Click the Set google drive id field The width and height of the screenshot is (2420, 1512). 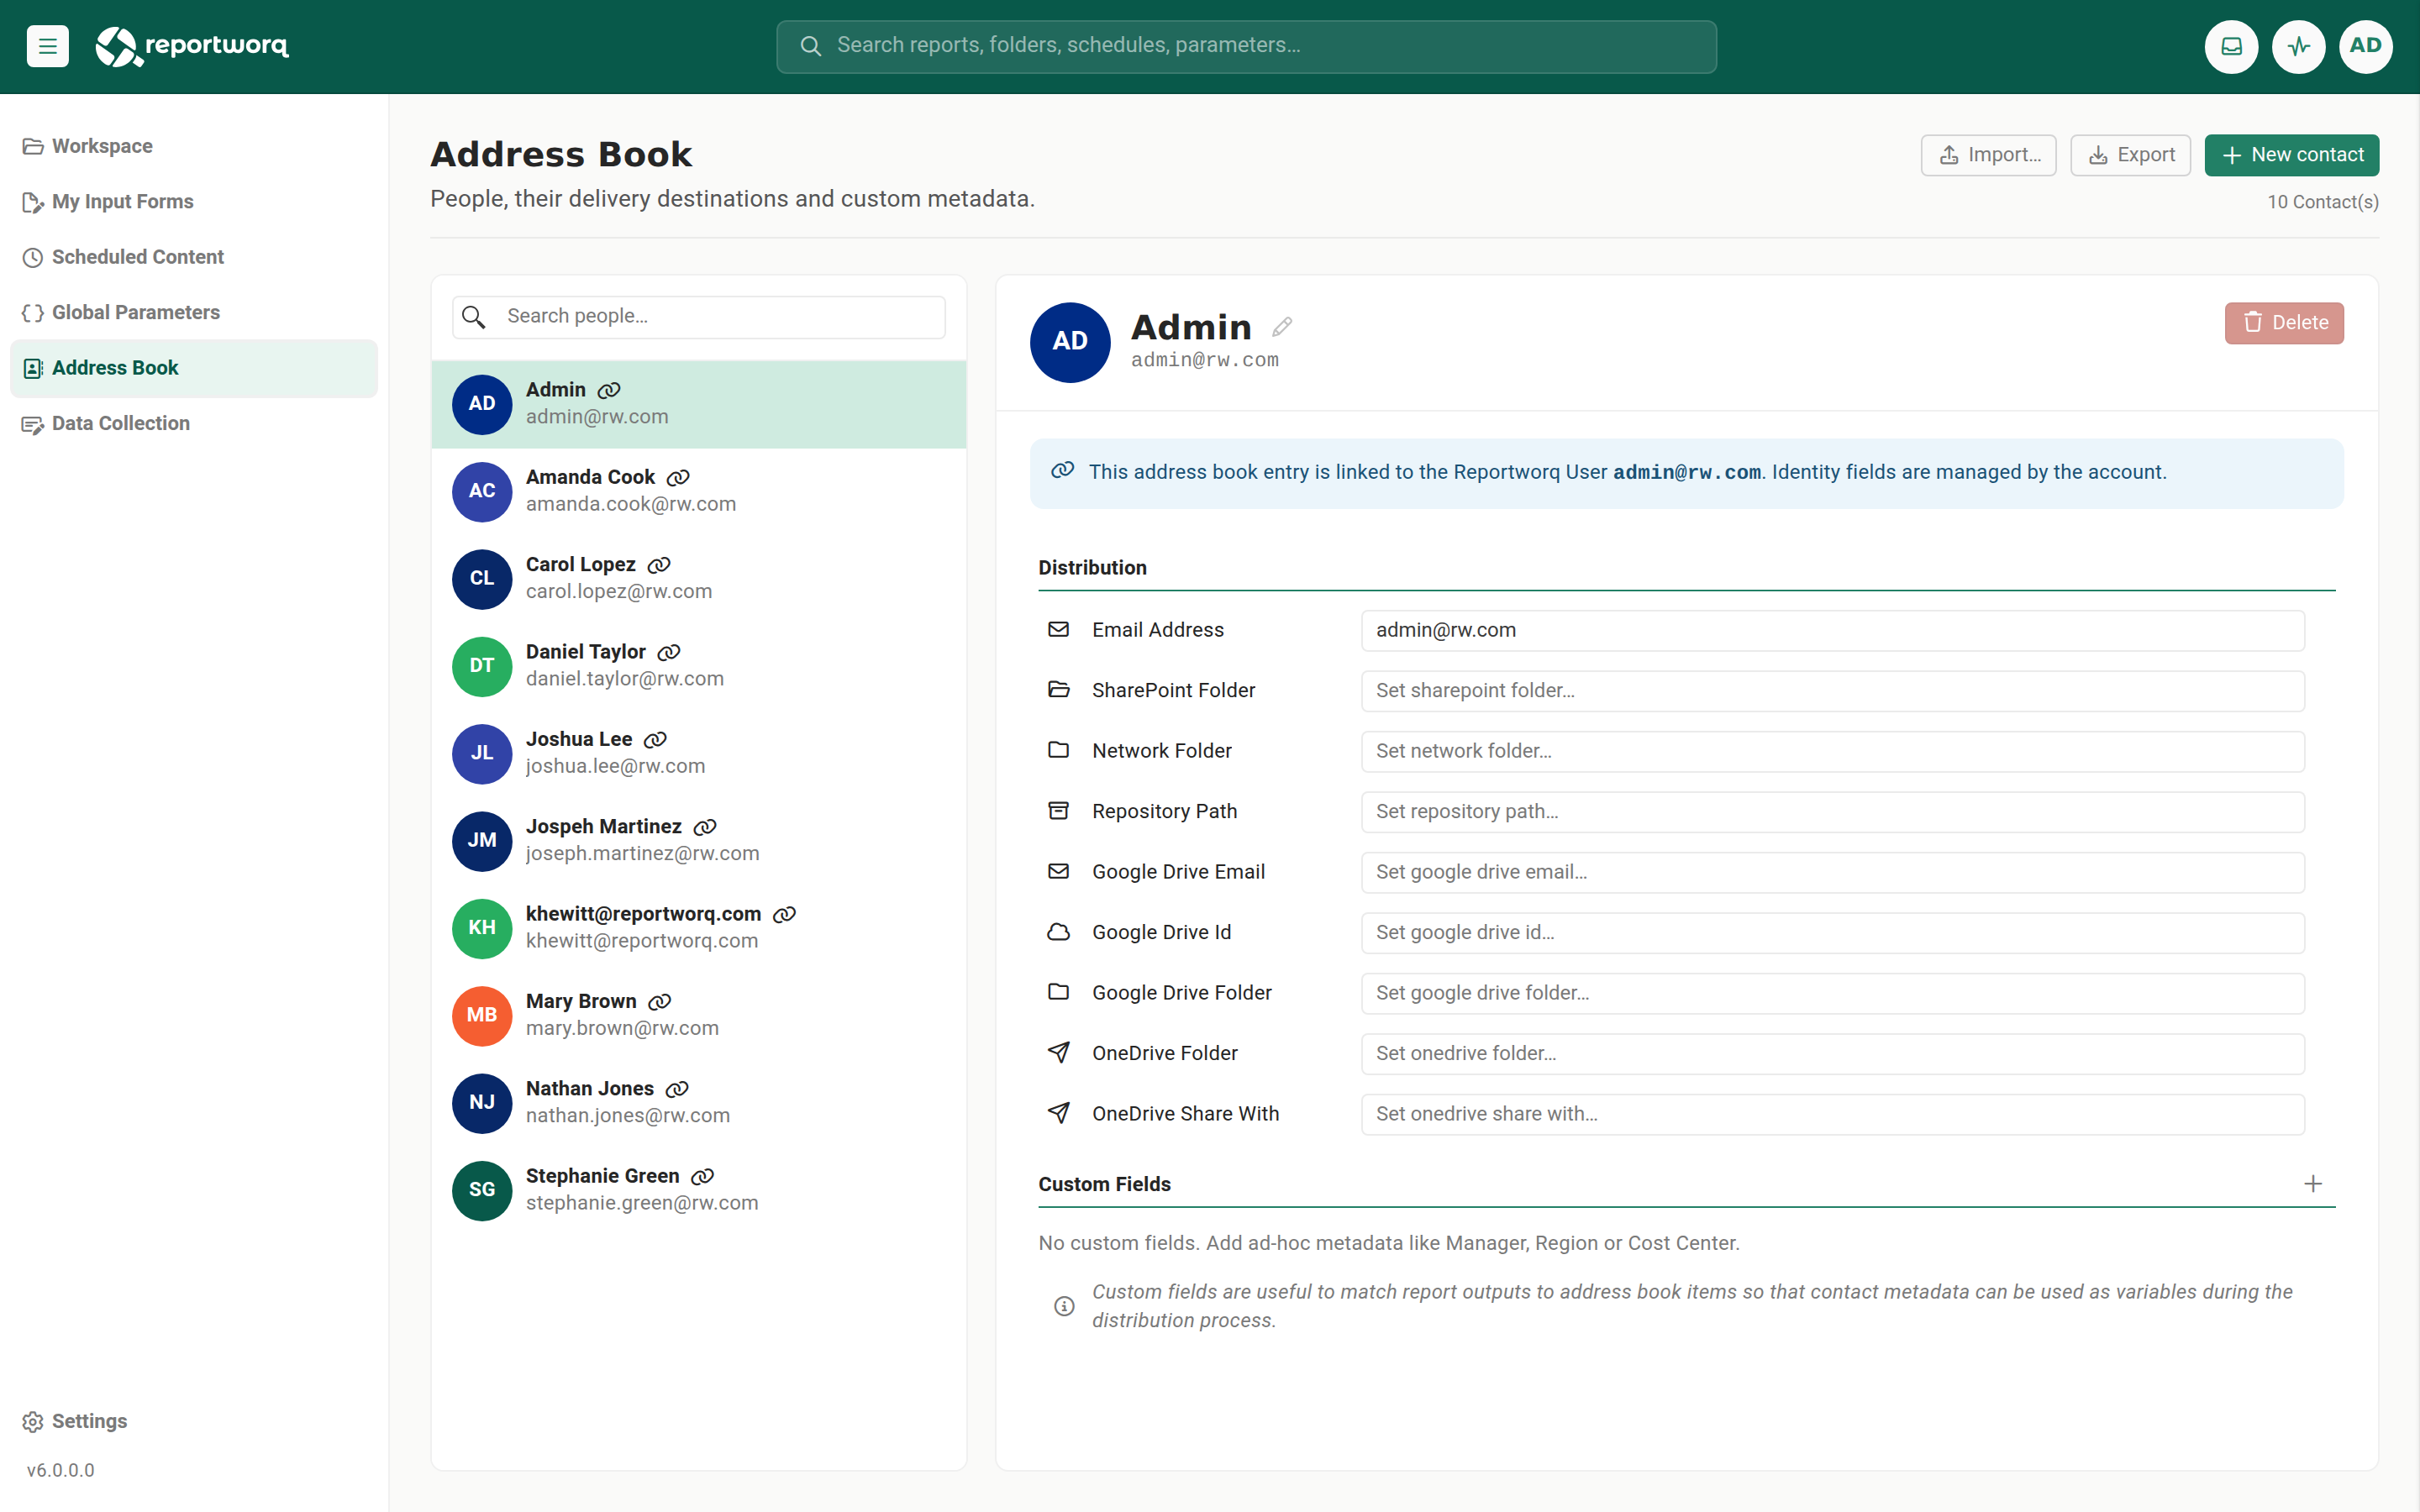1832,933
